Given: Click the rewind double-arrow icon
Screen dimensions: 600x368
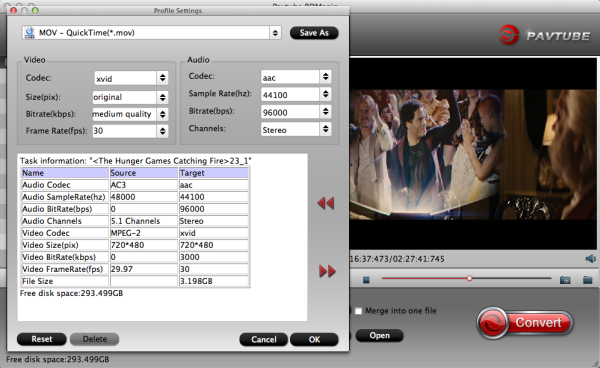Looking at the screenshot, I should click(x=326, y=203).
